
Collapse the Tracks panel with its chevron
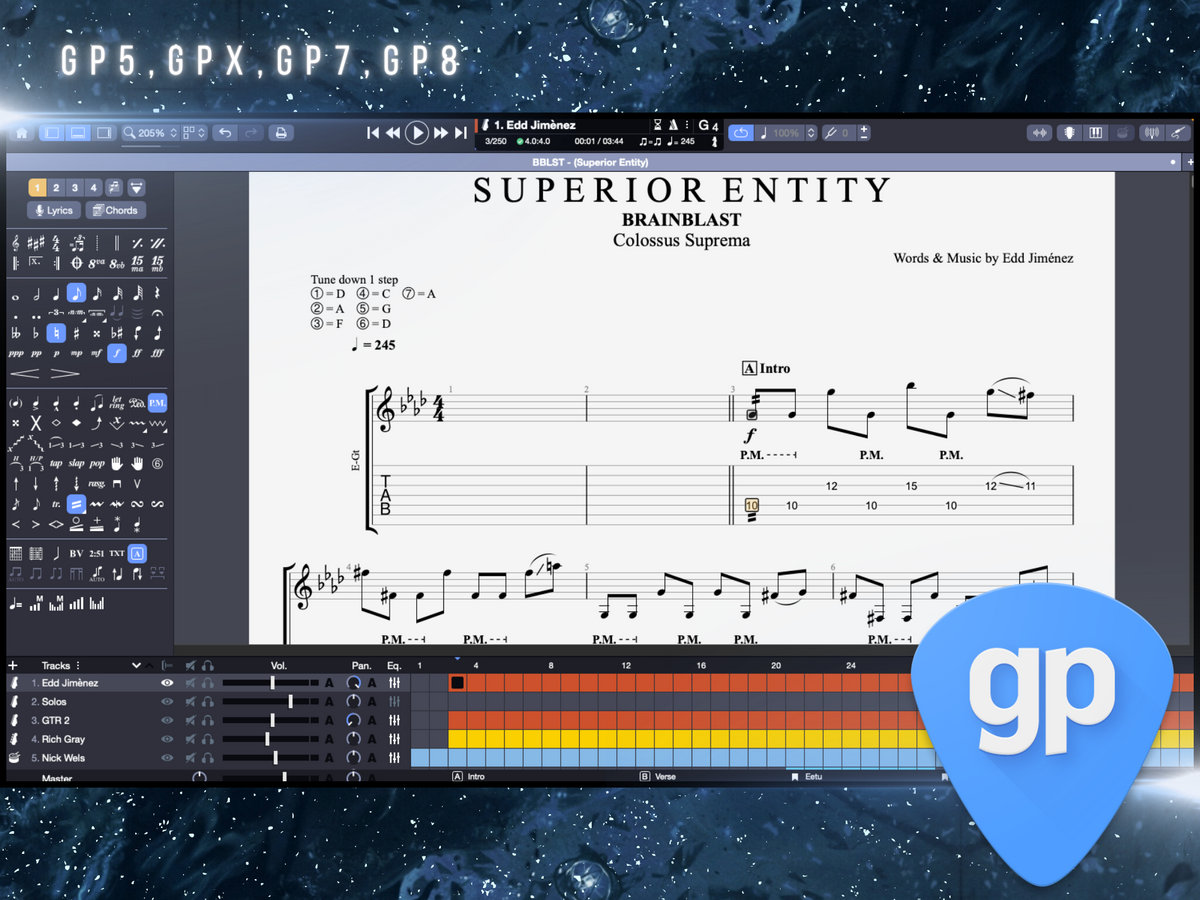pos(137,666)
